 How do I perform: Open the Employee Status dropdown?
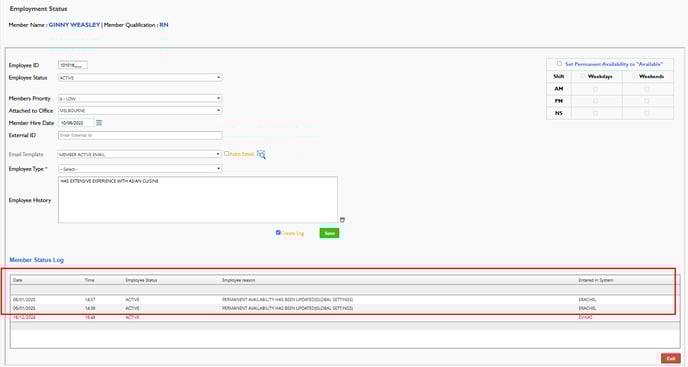(140, 78)
